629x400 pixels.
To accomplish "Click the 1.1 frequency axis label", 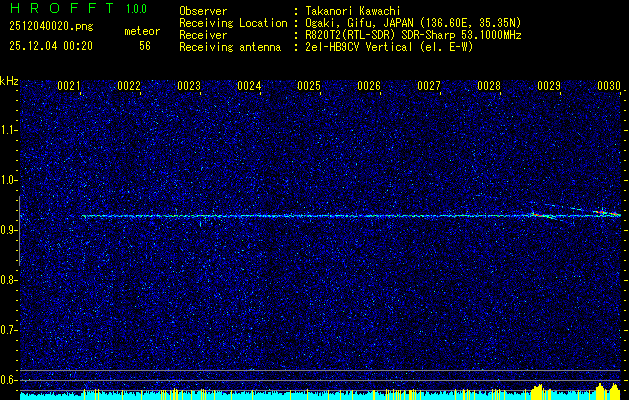I will [8, 130].
